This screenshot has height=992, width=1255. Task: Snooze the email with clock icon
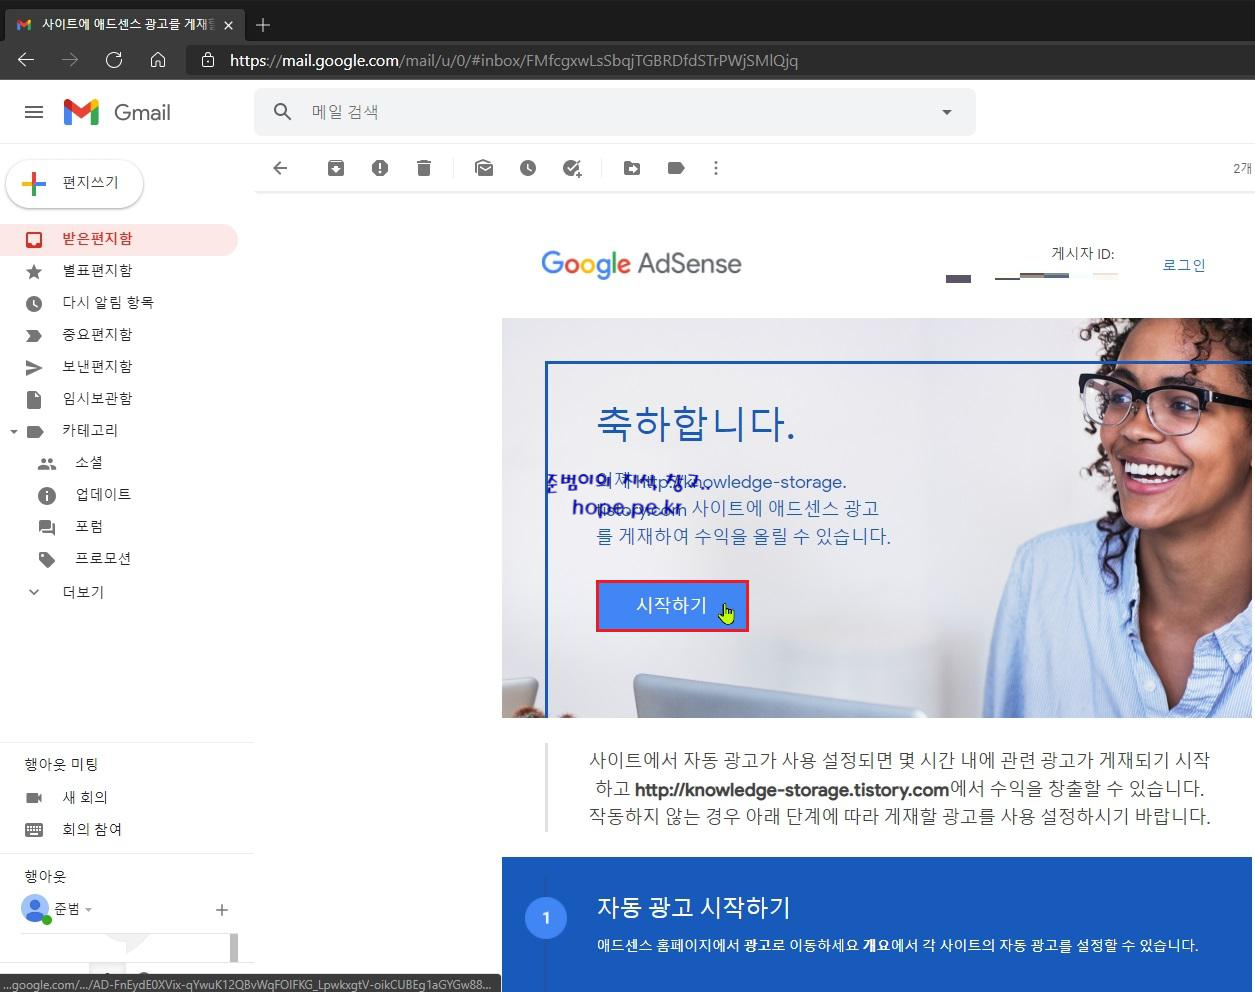[528, 168]
